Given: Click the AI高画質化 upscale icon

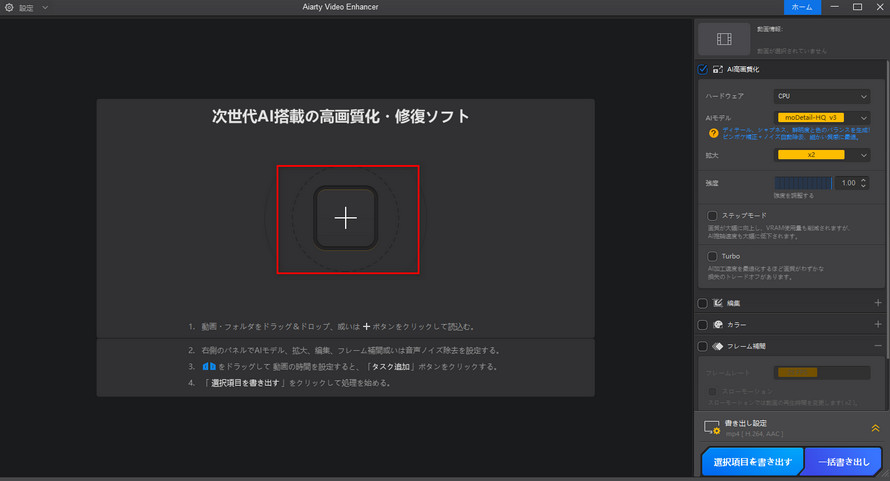Looking at the screenshot, I should coord(718,69).
